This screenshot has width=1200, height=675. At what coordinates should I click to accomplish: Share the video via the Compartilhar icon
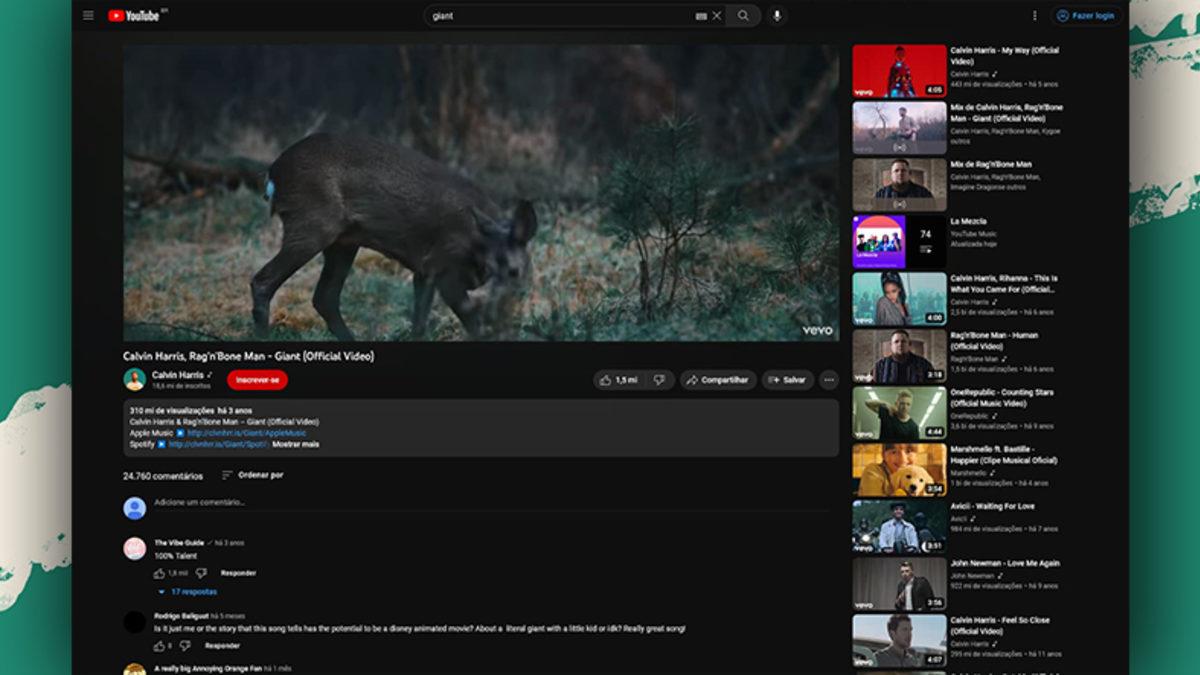(x=717, y=380)
